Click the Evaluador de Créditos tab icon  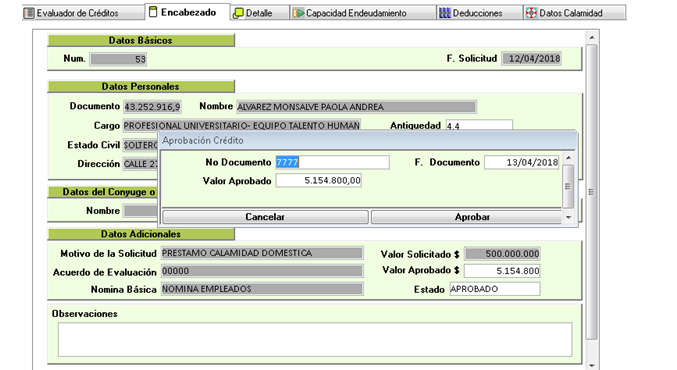coord(29,13)
